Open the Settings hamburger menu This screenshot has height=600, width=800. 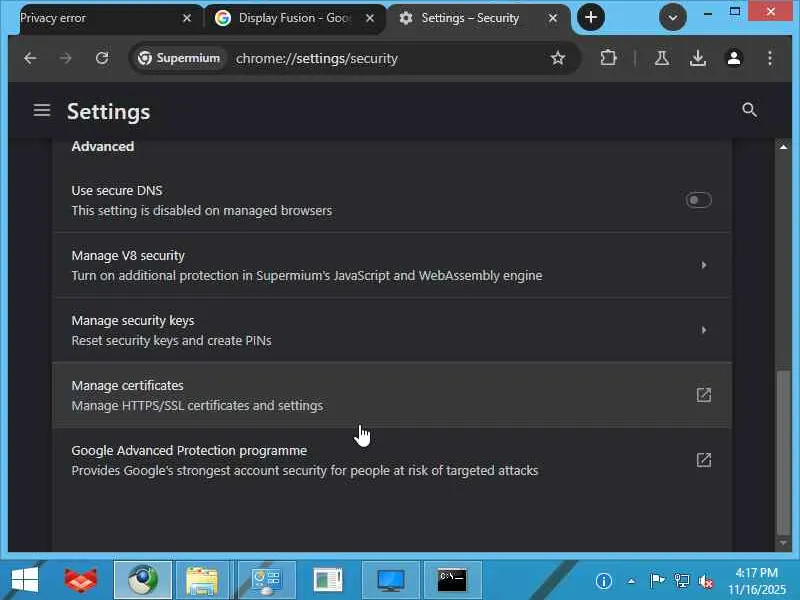pyautogui.click(x=42, y=110)
